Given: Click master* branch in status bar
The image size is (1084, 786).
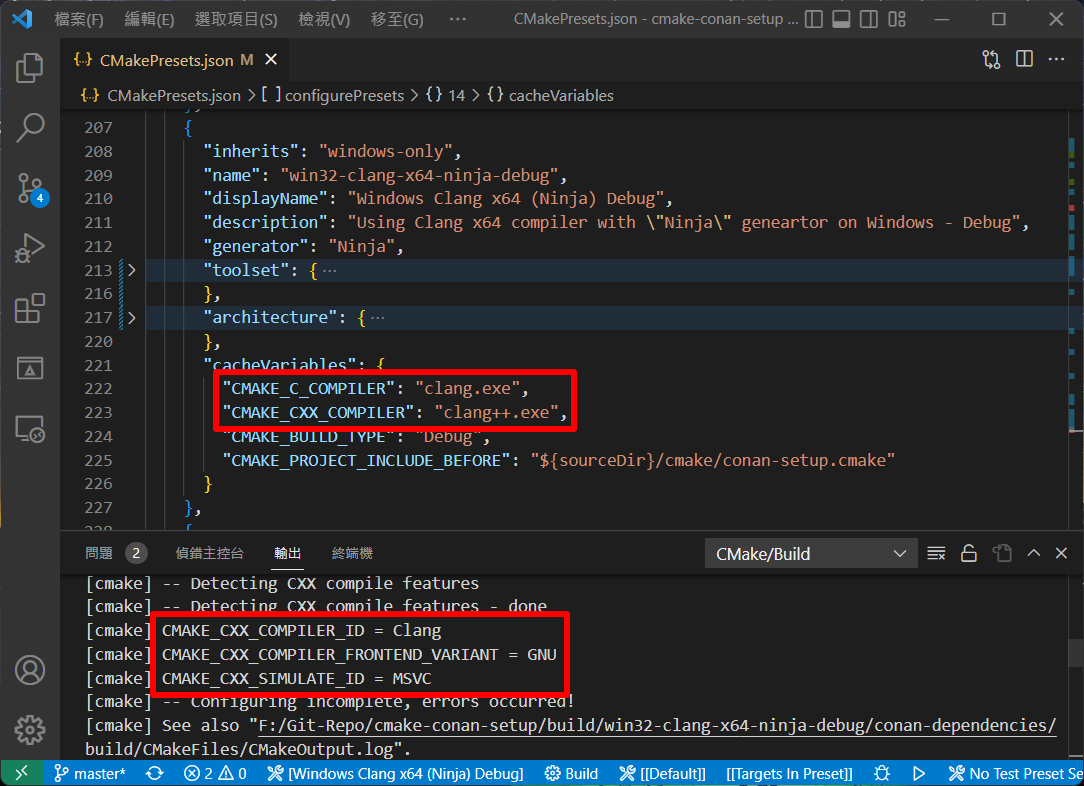Looking at the screenshot, I should 91,774.
